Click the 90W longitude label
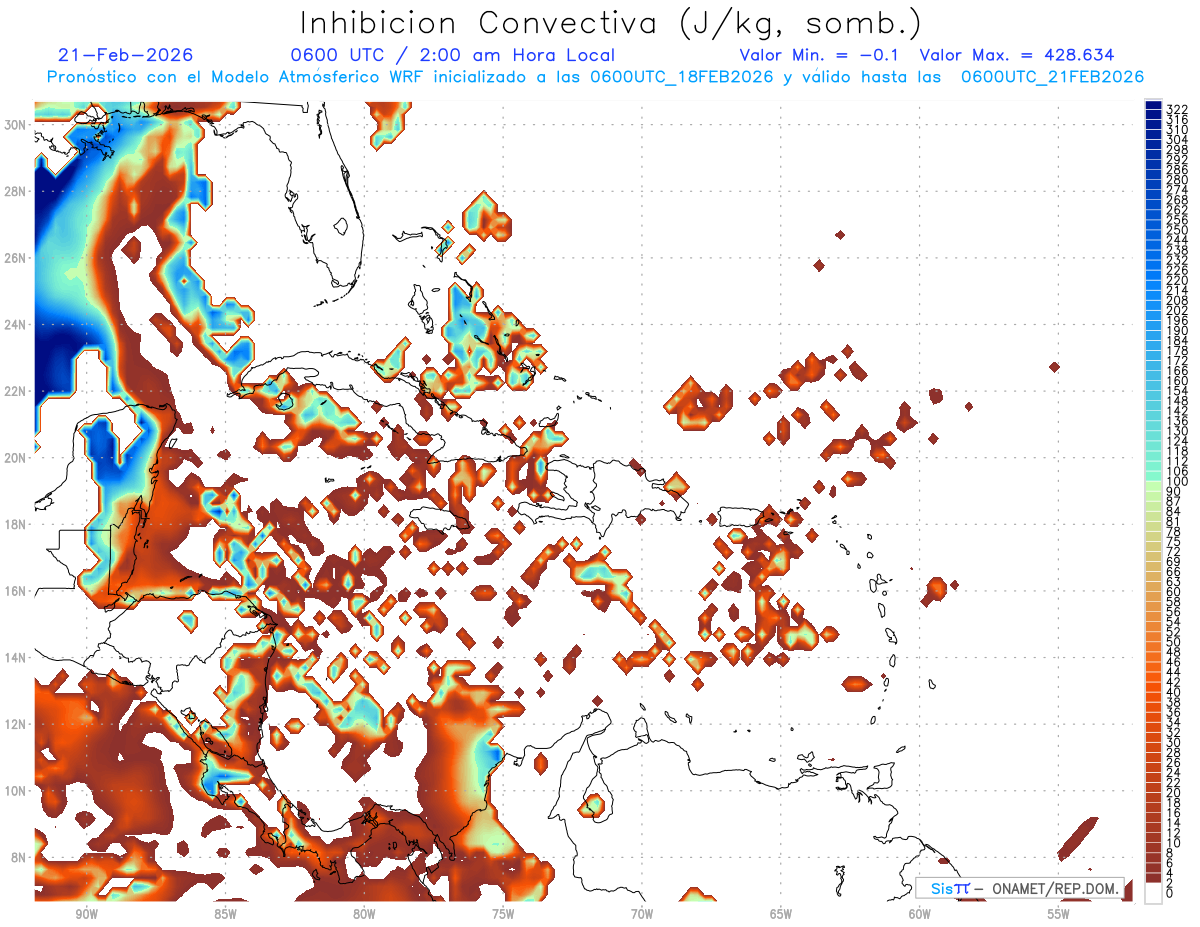This screenshot has height=927, width=1200. [86, 914]
